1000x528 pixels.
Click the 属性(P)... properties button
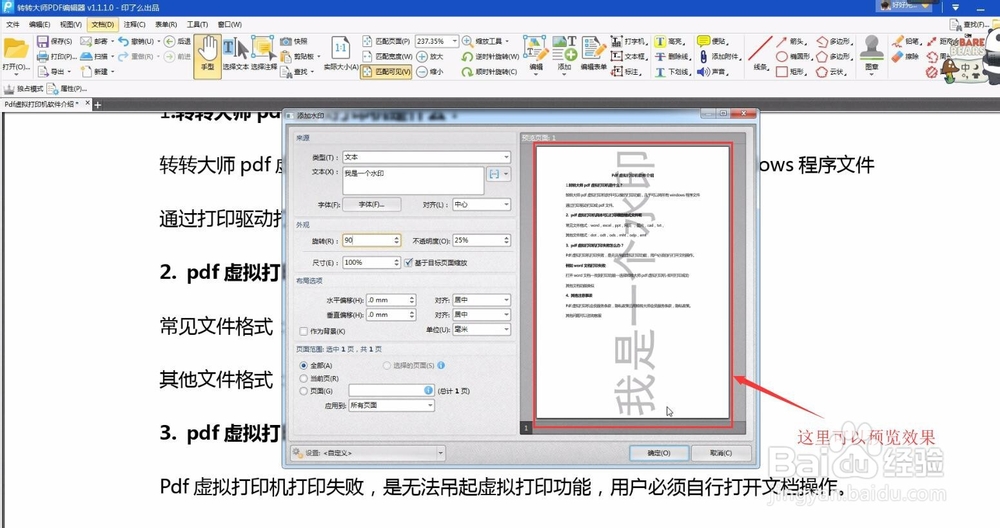click(x=66, y=89)
